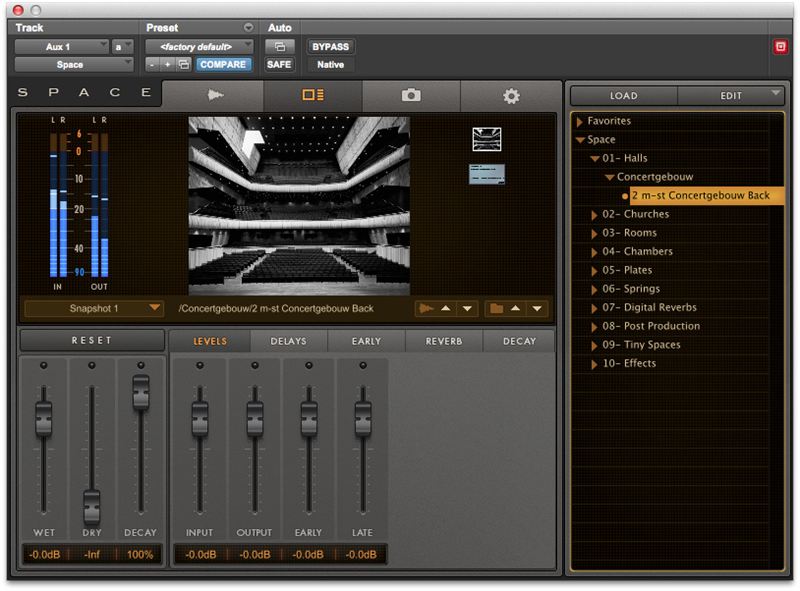
Task: Select the previous preset minus icon
Action: (x=152, y=64)
